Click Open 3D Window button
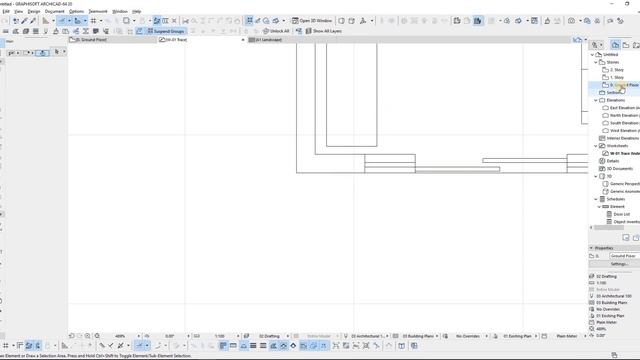The image size is (640, 360). click(312, 20)
